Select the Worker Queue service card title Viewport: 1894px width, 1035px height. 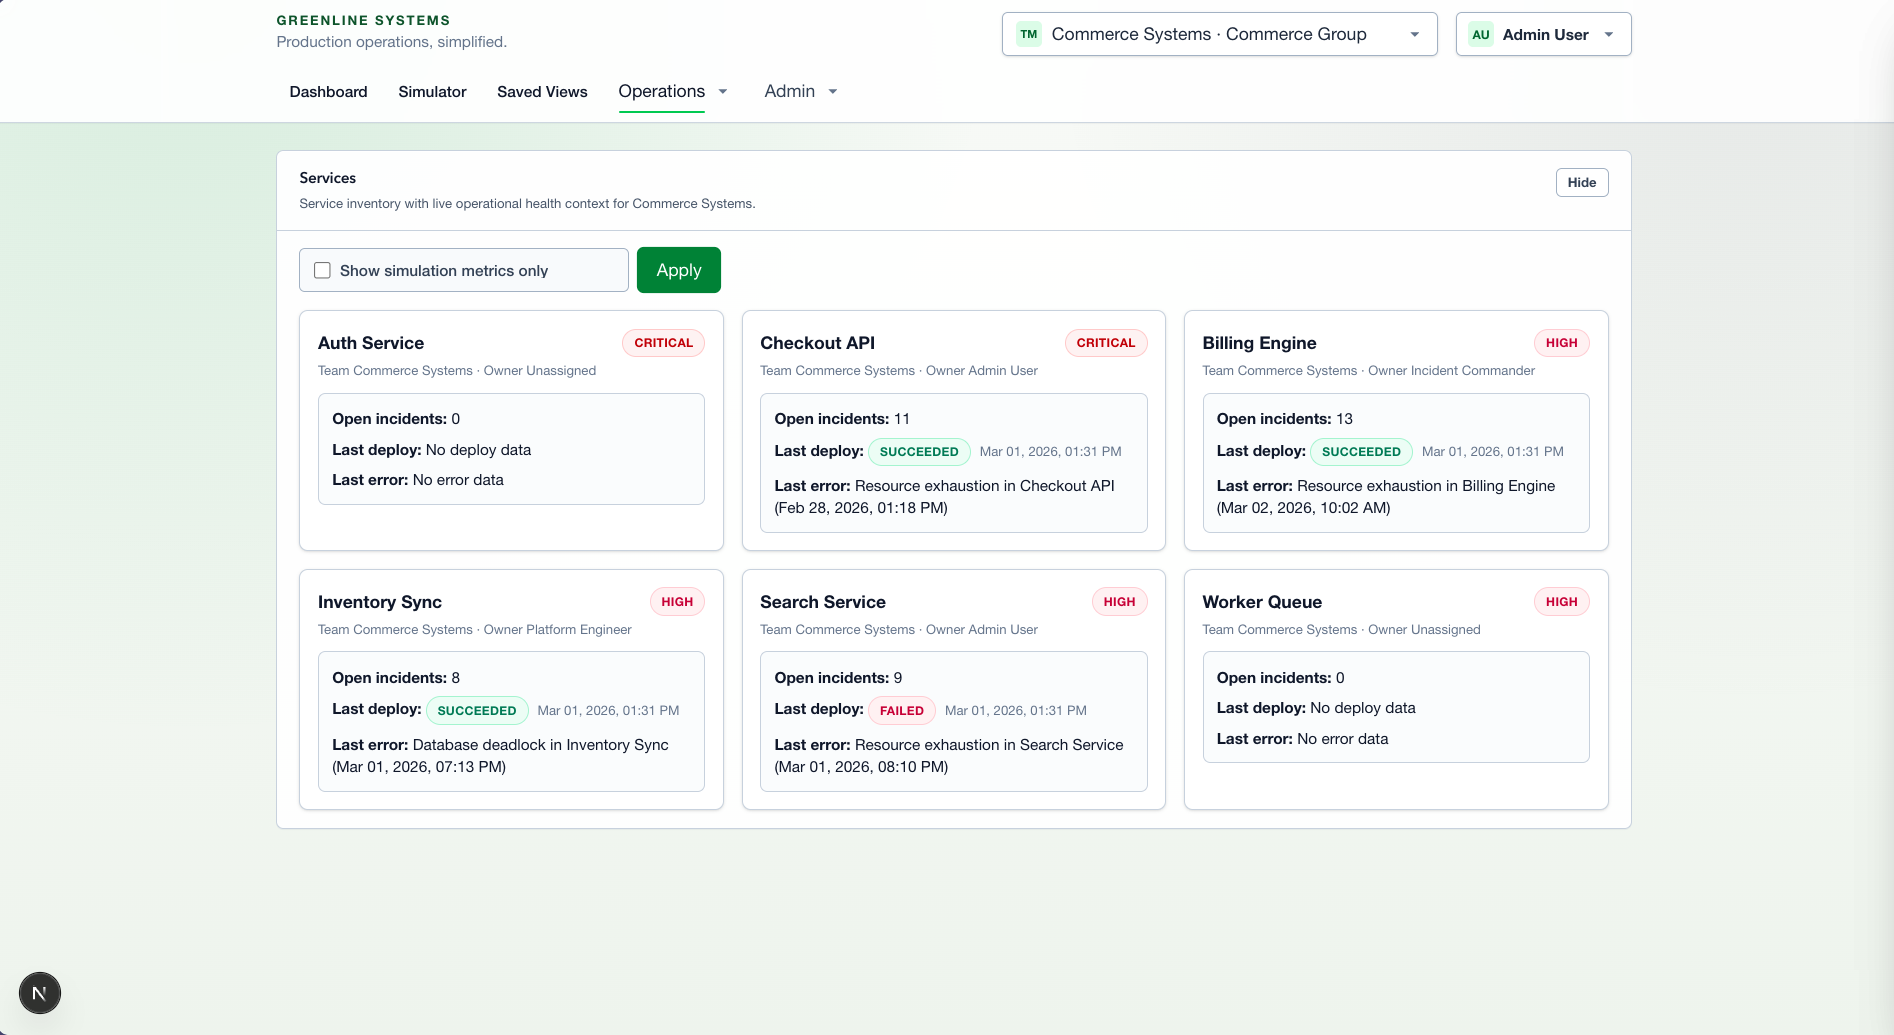pyautogui.click(x=1261, y=602)
